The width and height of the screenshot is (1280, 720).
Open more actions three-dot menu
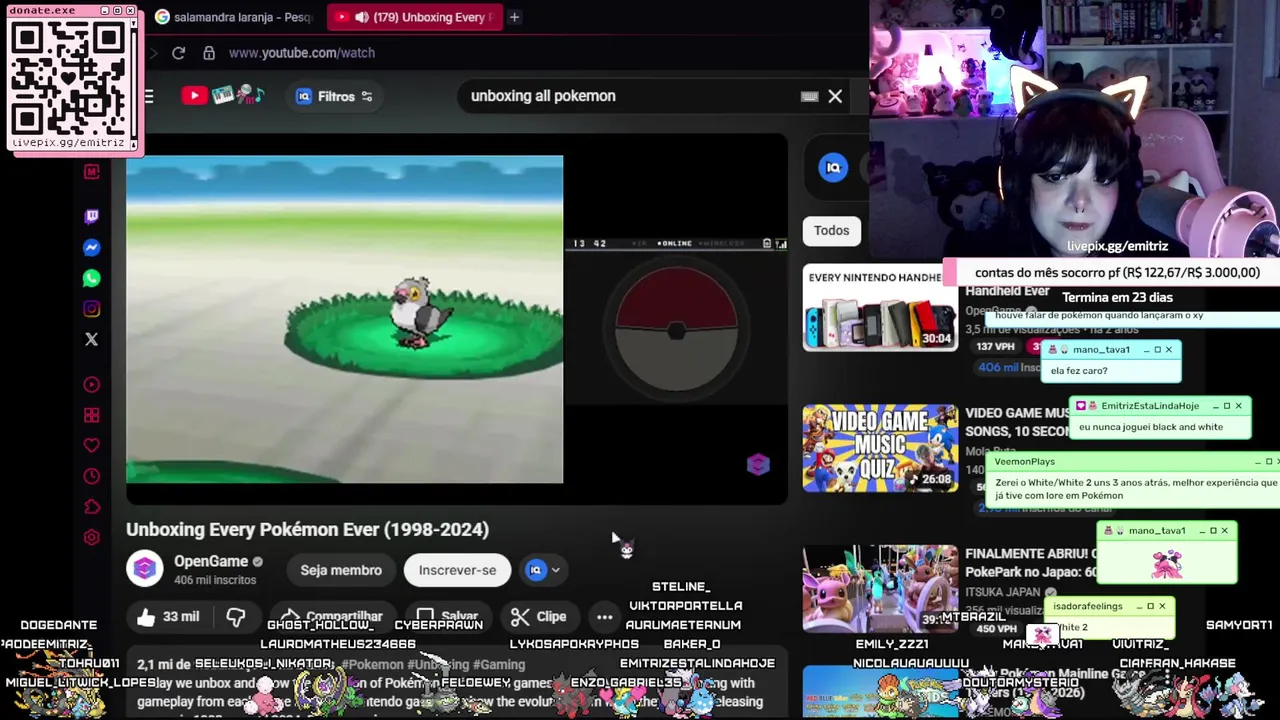coord(604,617)
